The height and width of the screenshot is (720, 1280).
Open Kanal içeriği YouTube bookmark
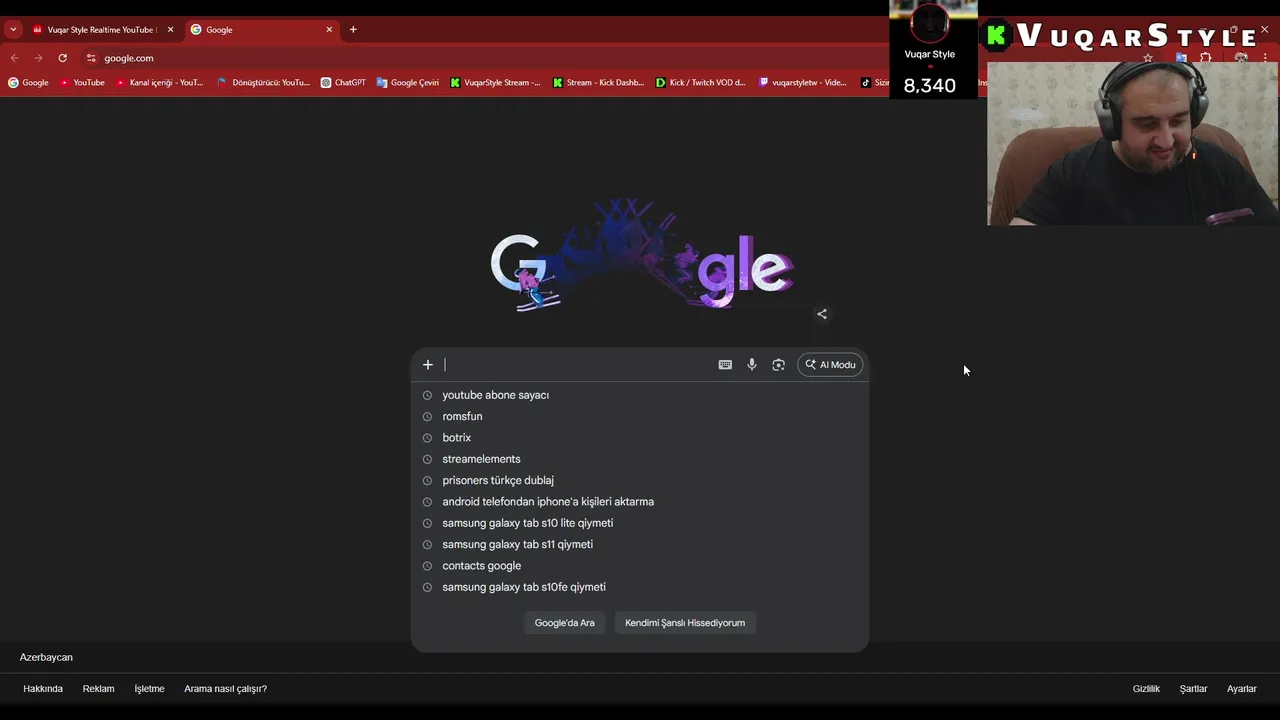(160, 83)
